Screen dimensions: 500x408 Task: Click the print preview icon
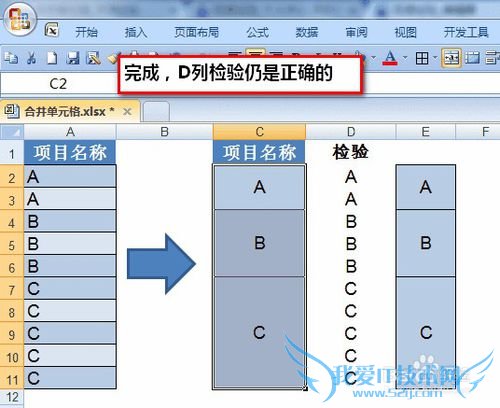(93, 58)
